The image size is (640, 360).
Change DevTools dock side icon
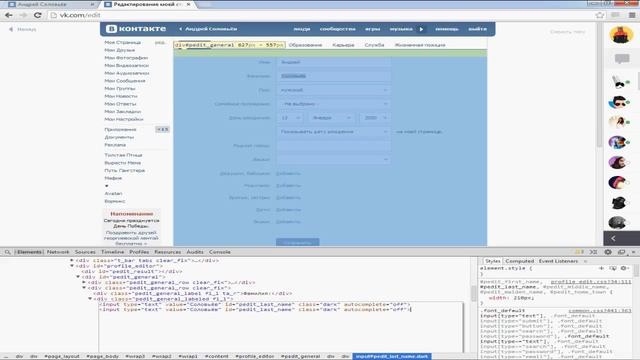(x=622, y=252)
